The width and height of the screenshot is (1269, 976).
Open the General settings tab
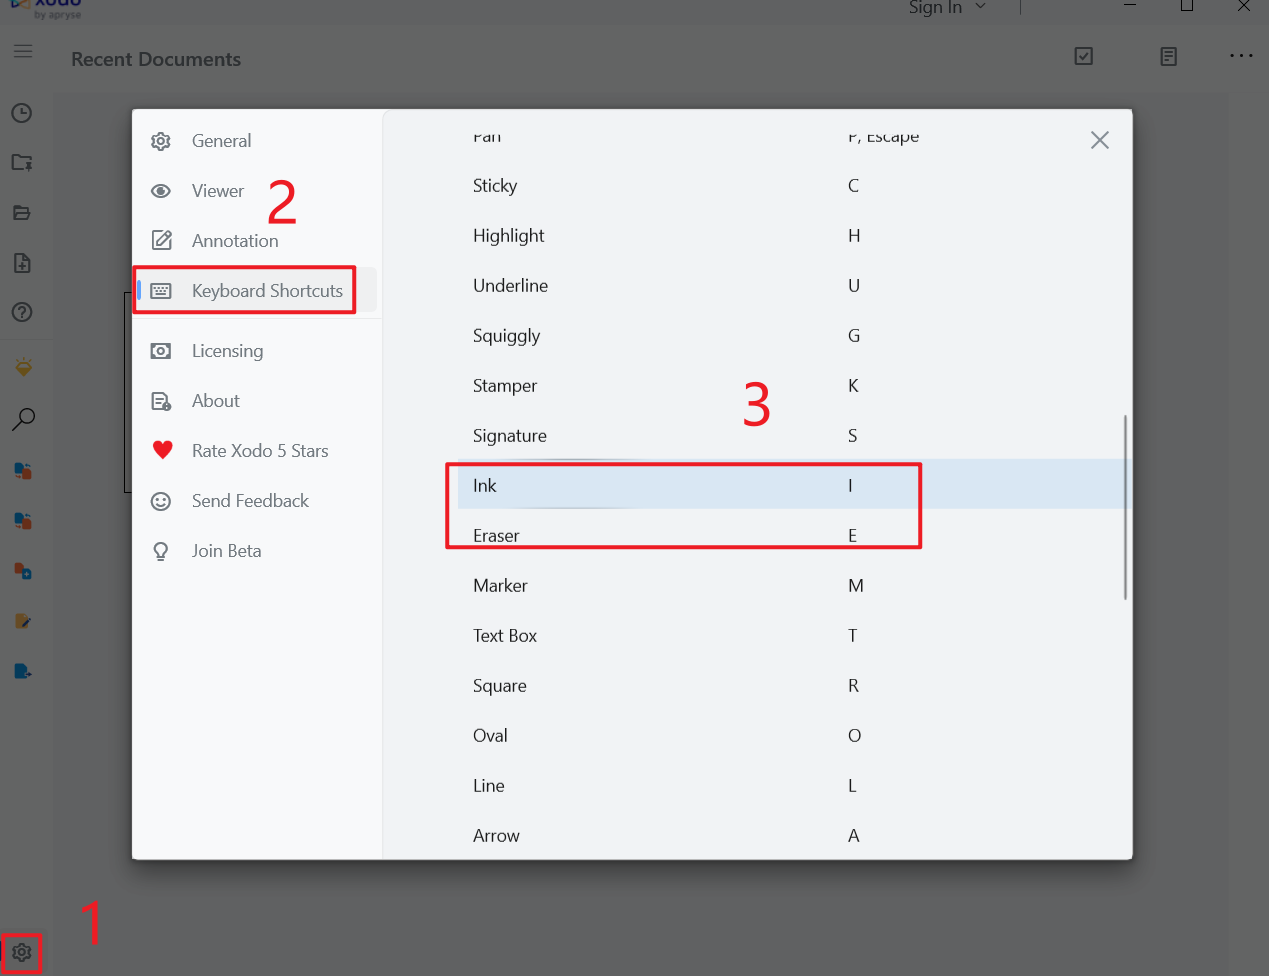pos(255,141)
